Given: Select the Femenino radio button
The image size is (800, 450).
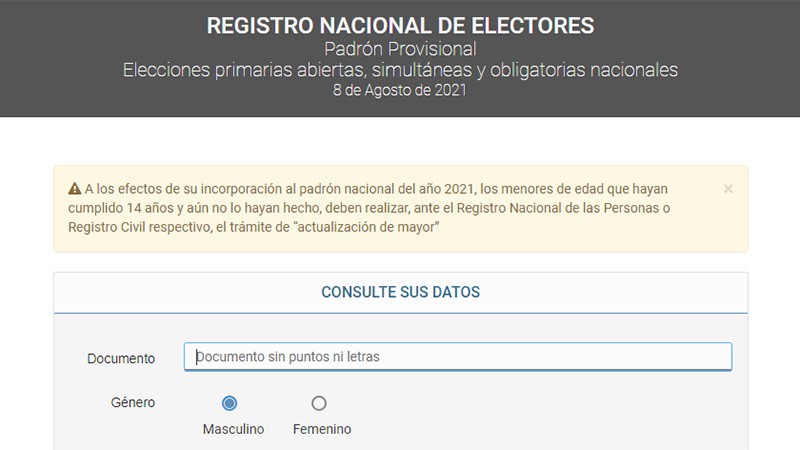Looking at the screenshot, I should [319, 404].
